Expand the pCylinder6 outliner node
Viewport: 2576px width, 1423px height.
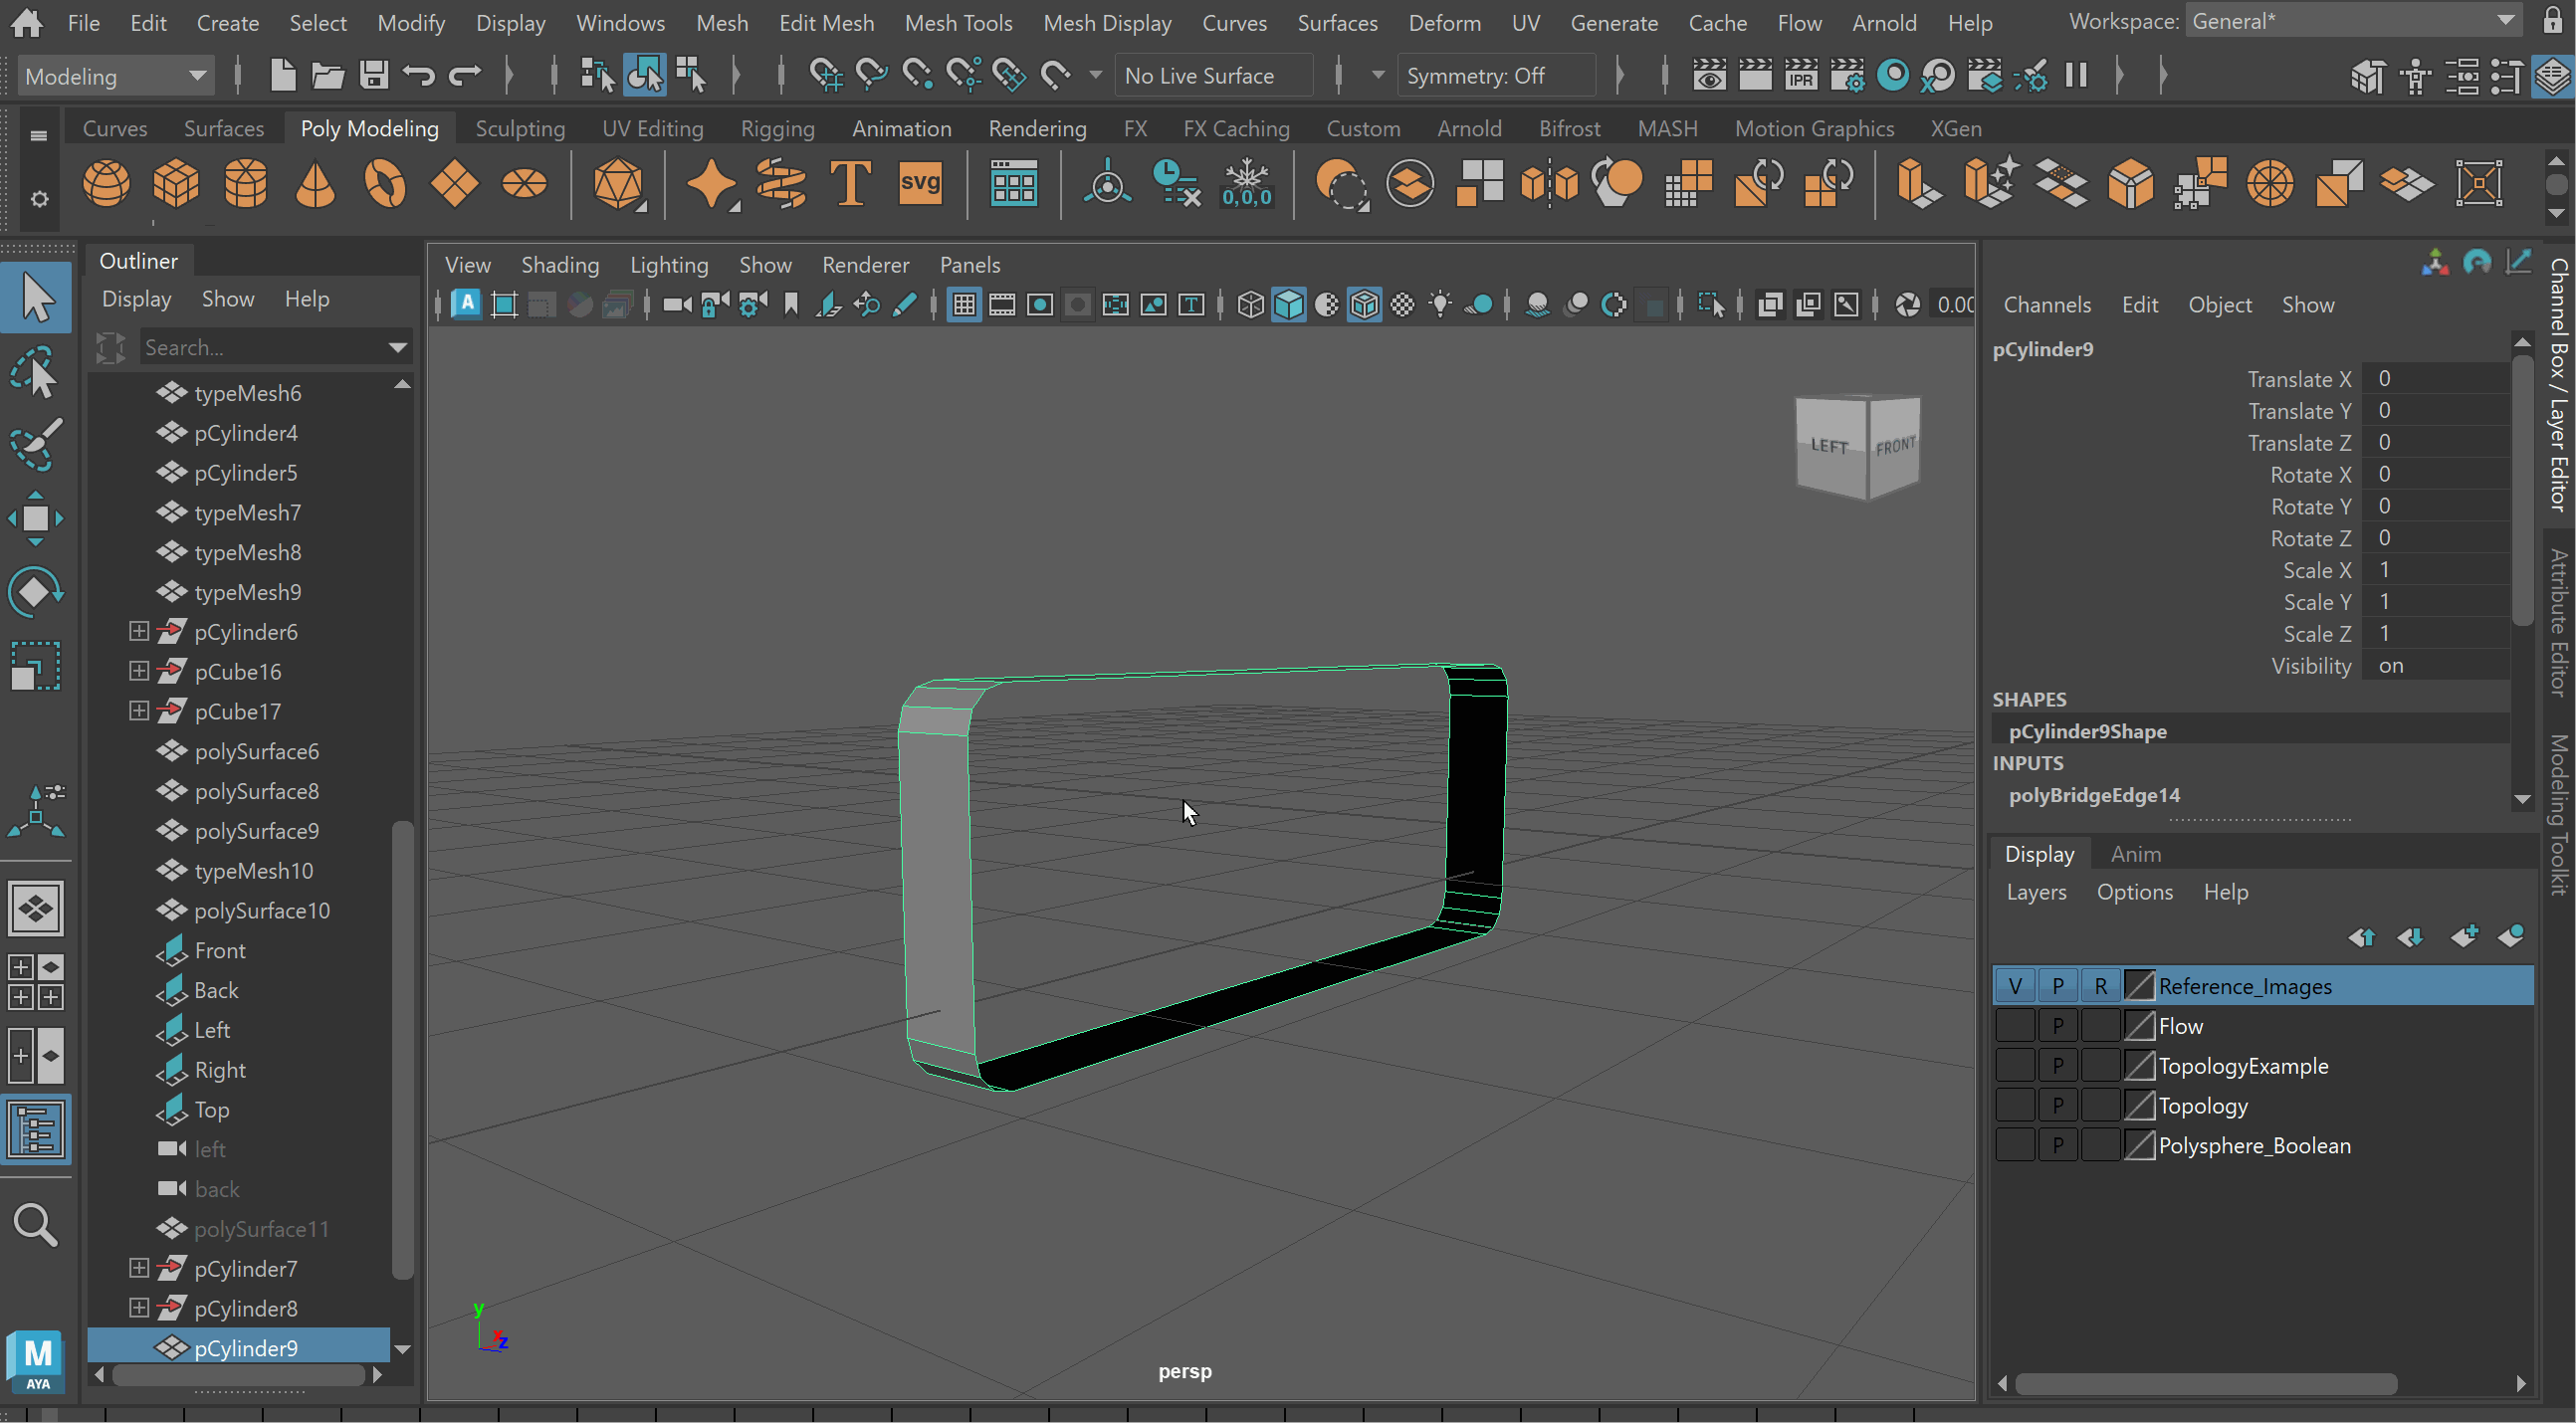[139, 631]
